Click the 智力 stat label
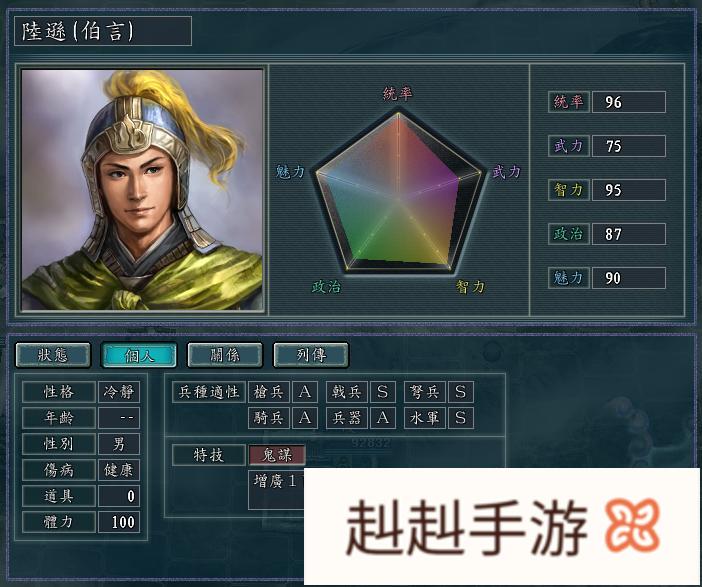702x587 pixels. coord(569,190)
